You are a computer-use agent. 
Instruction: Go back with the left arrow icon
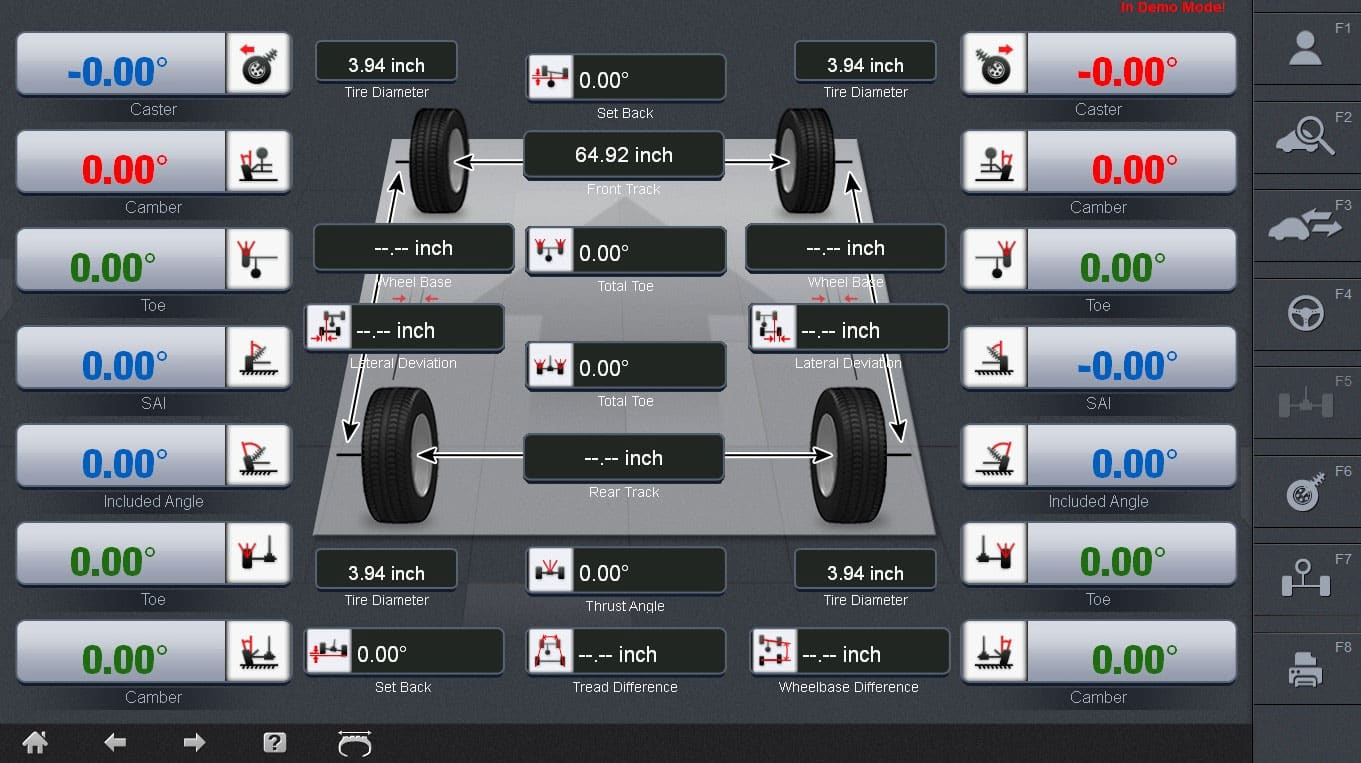click(115, 742)
